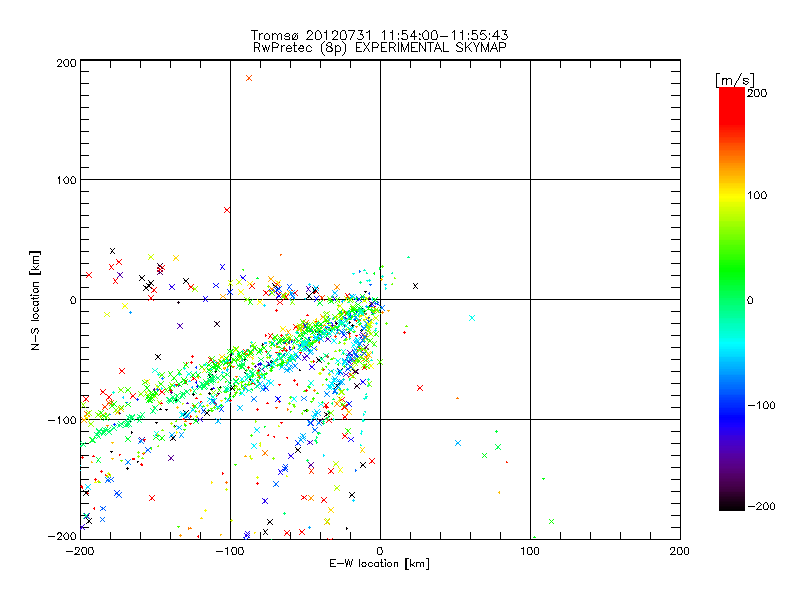This screenshot has height=600, width=800.
Task: Click the N-S axis tick label '-100'
Action: coord(62,420)
